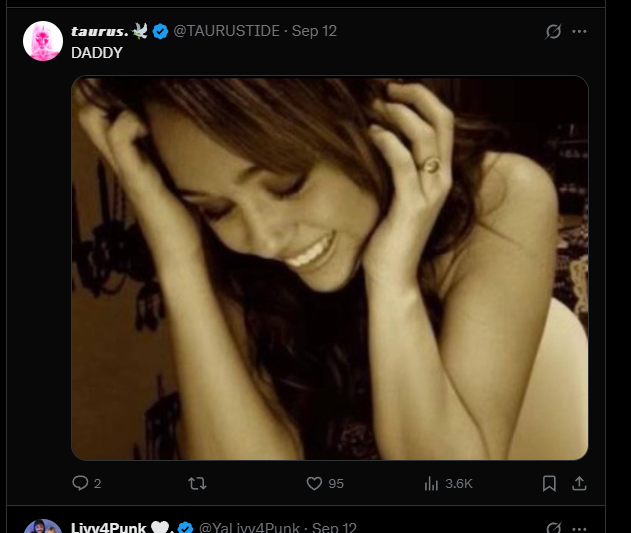Image resolution: width=631 pixels, height=533 pixels.
Task: Reply to the taurus tweet
Action: [x=81, y=483]
